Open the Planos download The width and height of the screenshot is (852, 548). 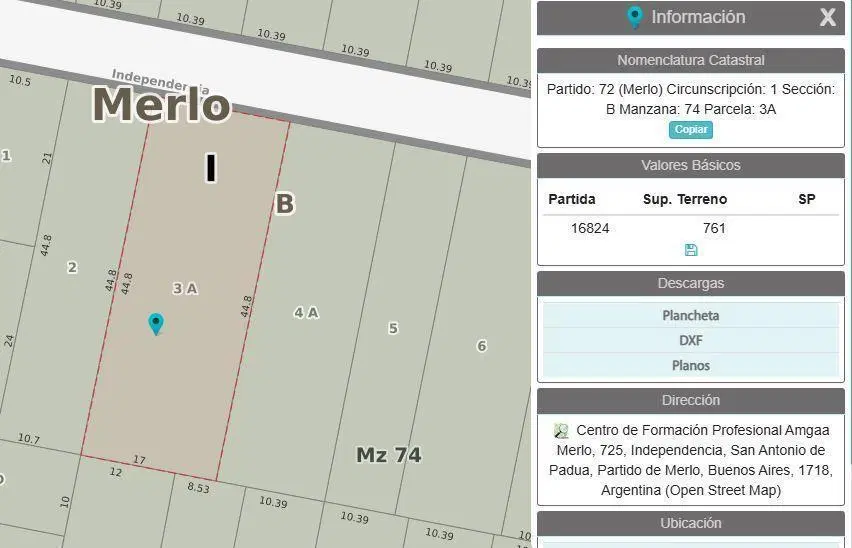[x=691, y=366]
